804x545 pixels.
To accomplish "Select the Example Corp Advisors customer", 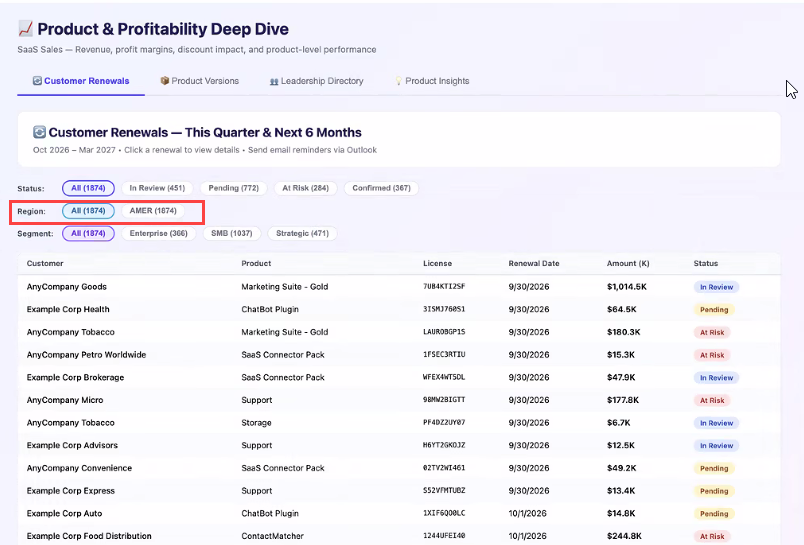I will pos(72,445).
